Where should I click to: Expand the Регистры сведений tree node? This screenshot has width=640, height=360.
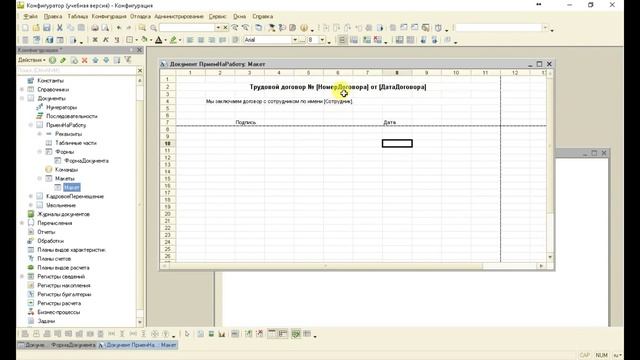click(22, 276)
